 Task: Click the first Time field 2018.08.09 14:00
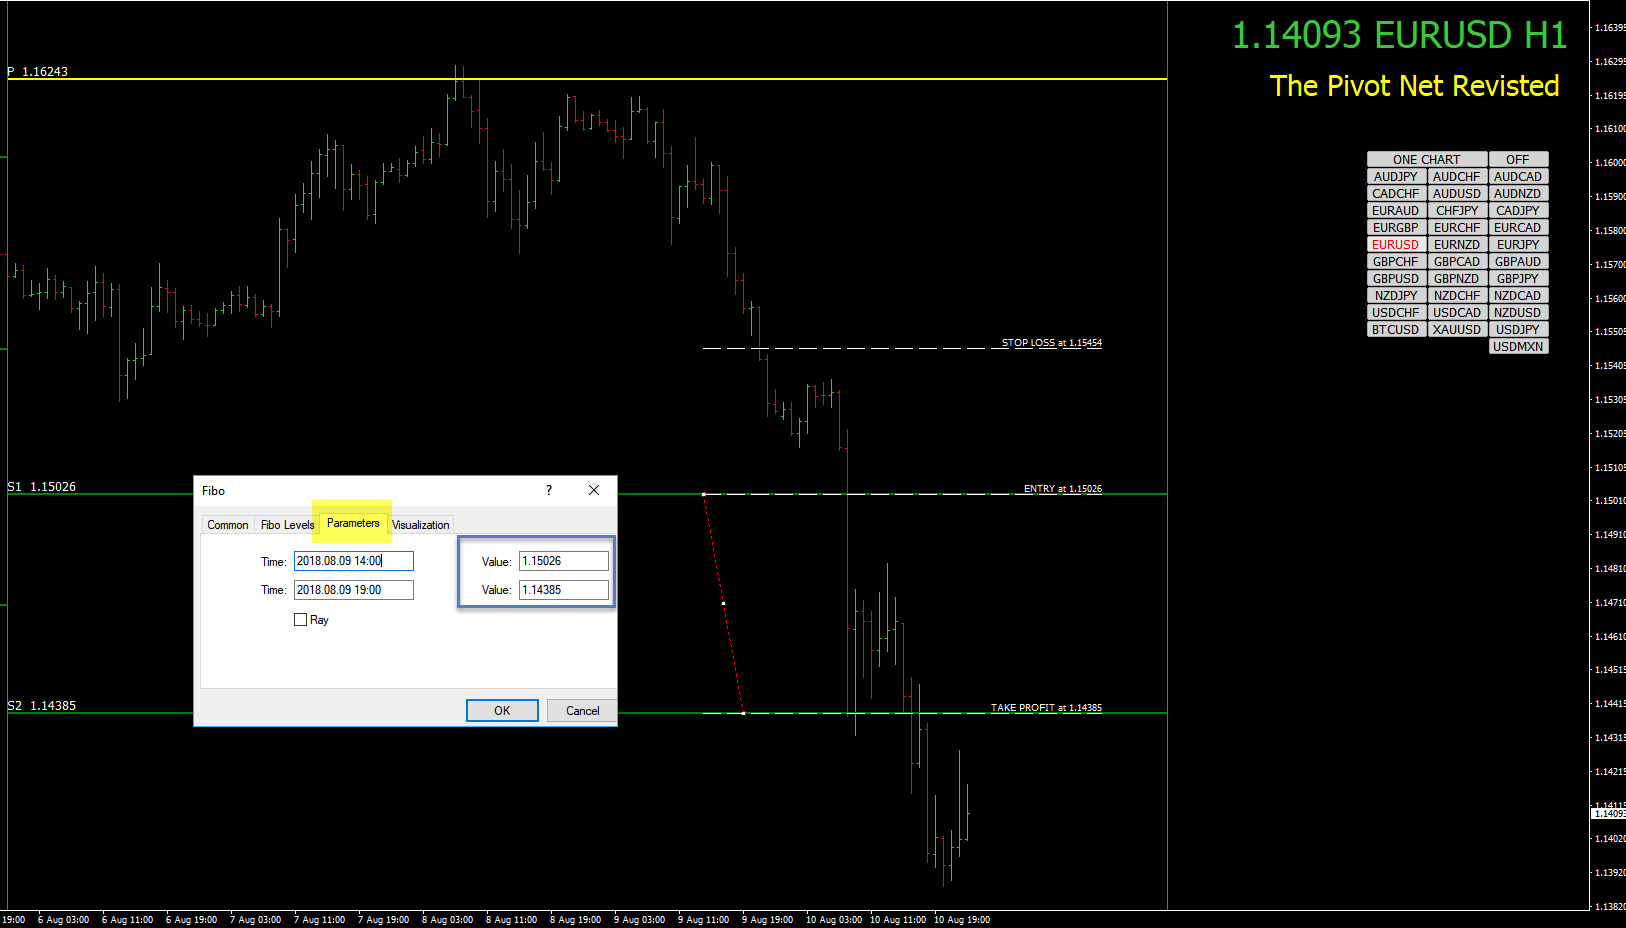[353, 561]
